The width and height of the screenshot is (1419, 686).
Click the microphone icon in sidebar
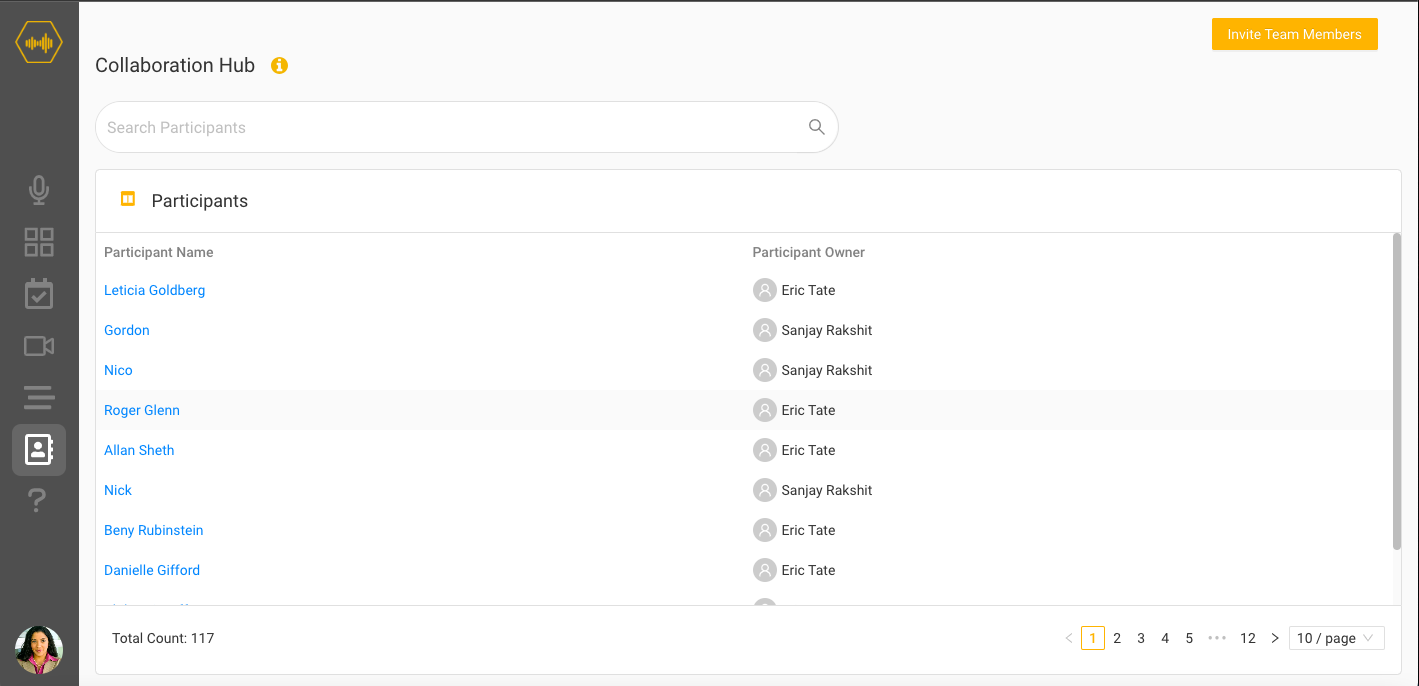pos(39,190)
